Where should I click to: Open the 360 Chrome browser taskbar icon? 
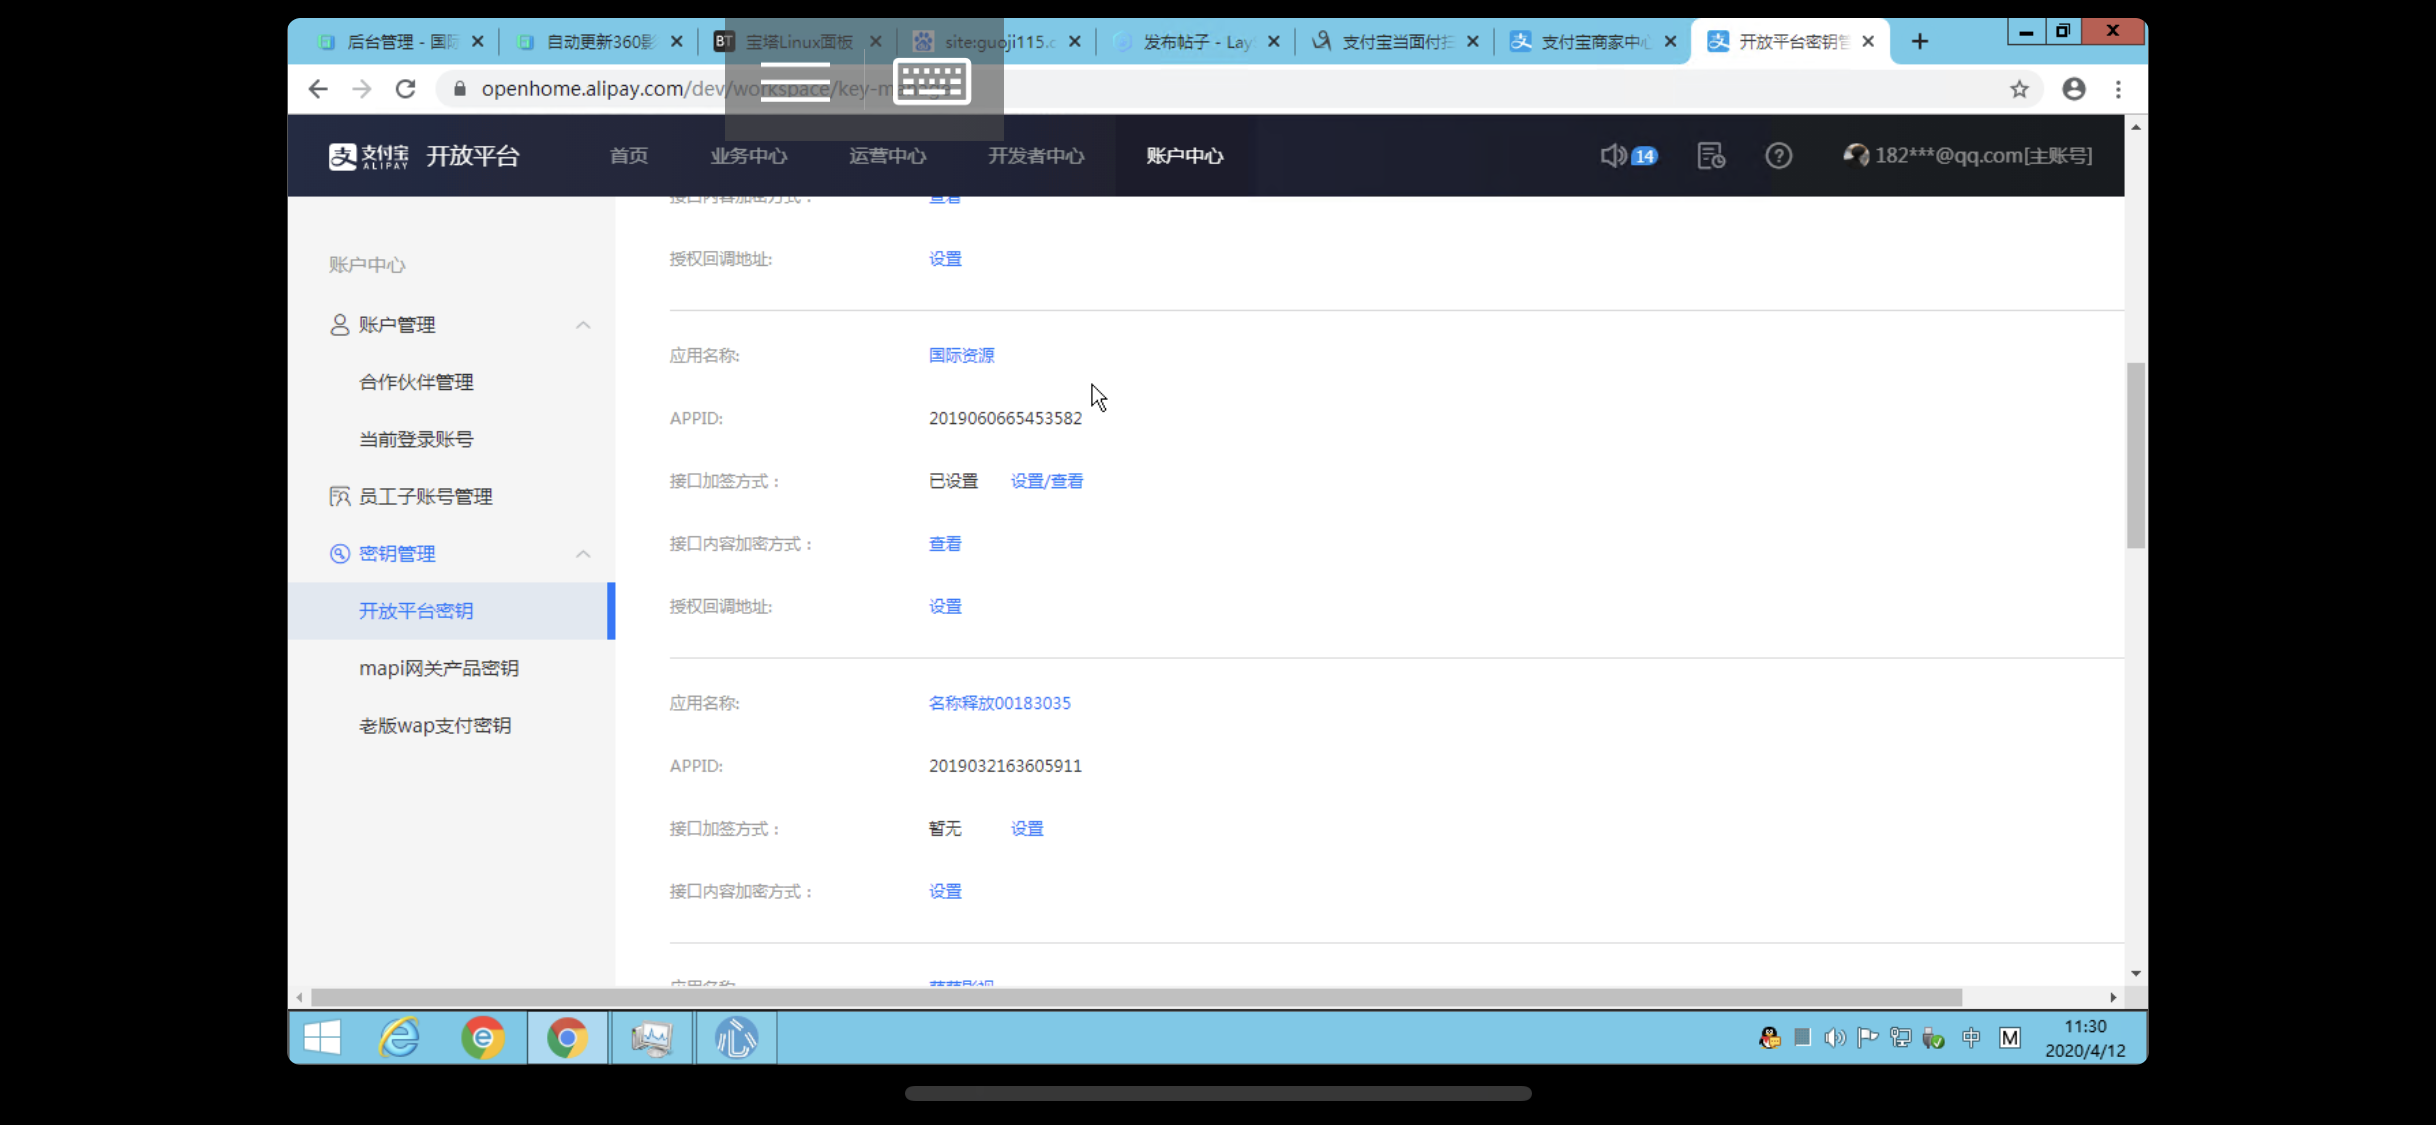[x=483, y=1038]
